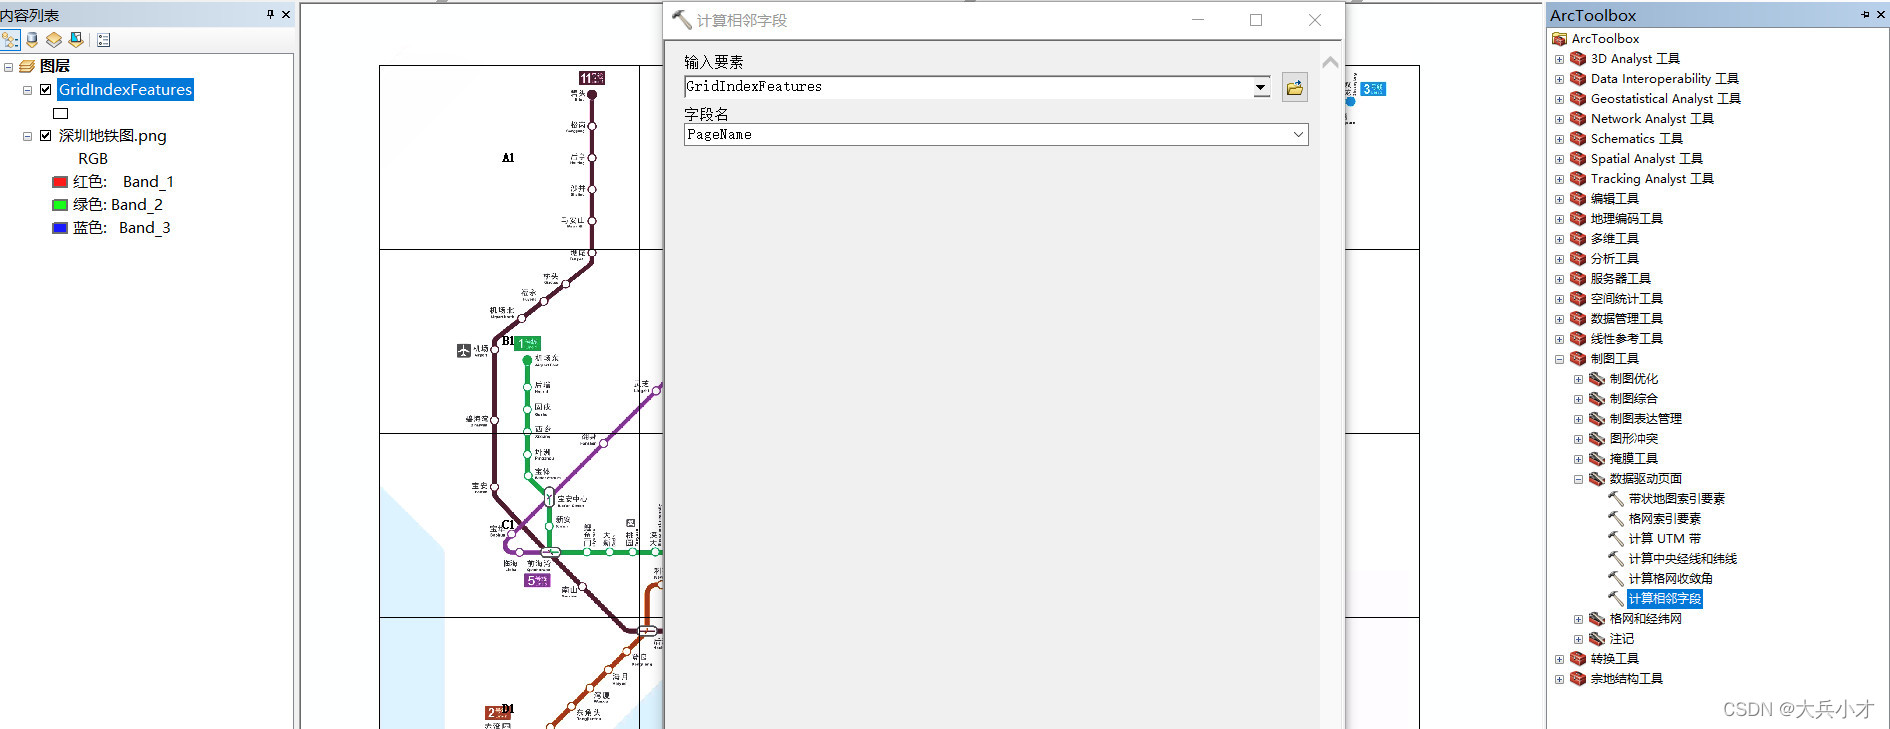Viewport: 1890px width, 729px height.
Task: Minimize the 计算相邻字段 dialog window
Action: (1198, 20)
